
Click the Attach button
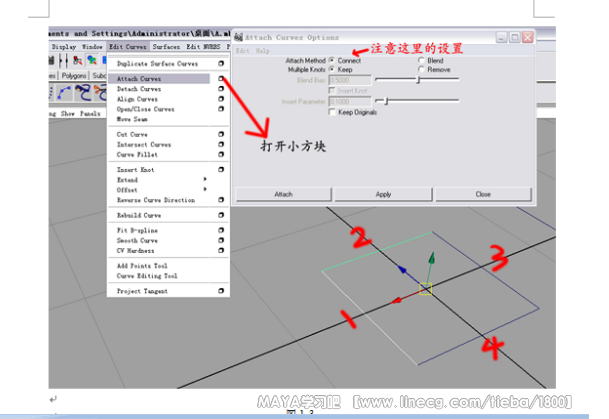coord(284,194)
